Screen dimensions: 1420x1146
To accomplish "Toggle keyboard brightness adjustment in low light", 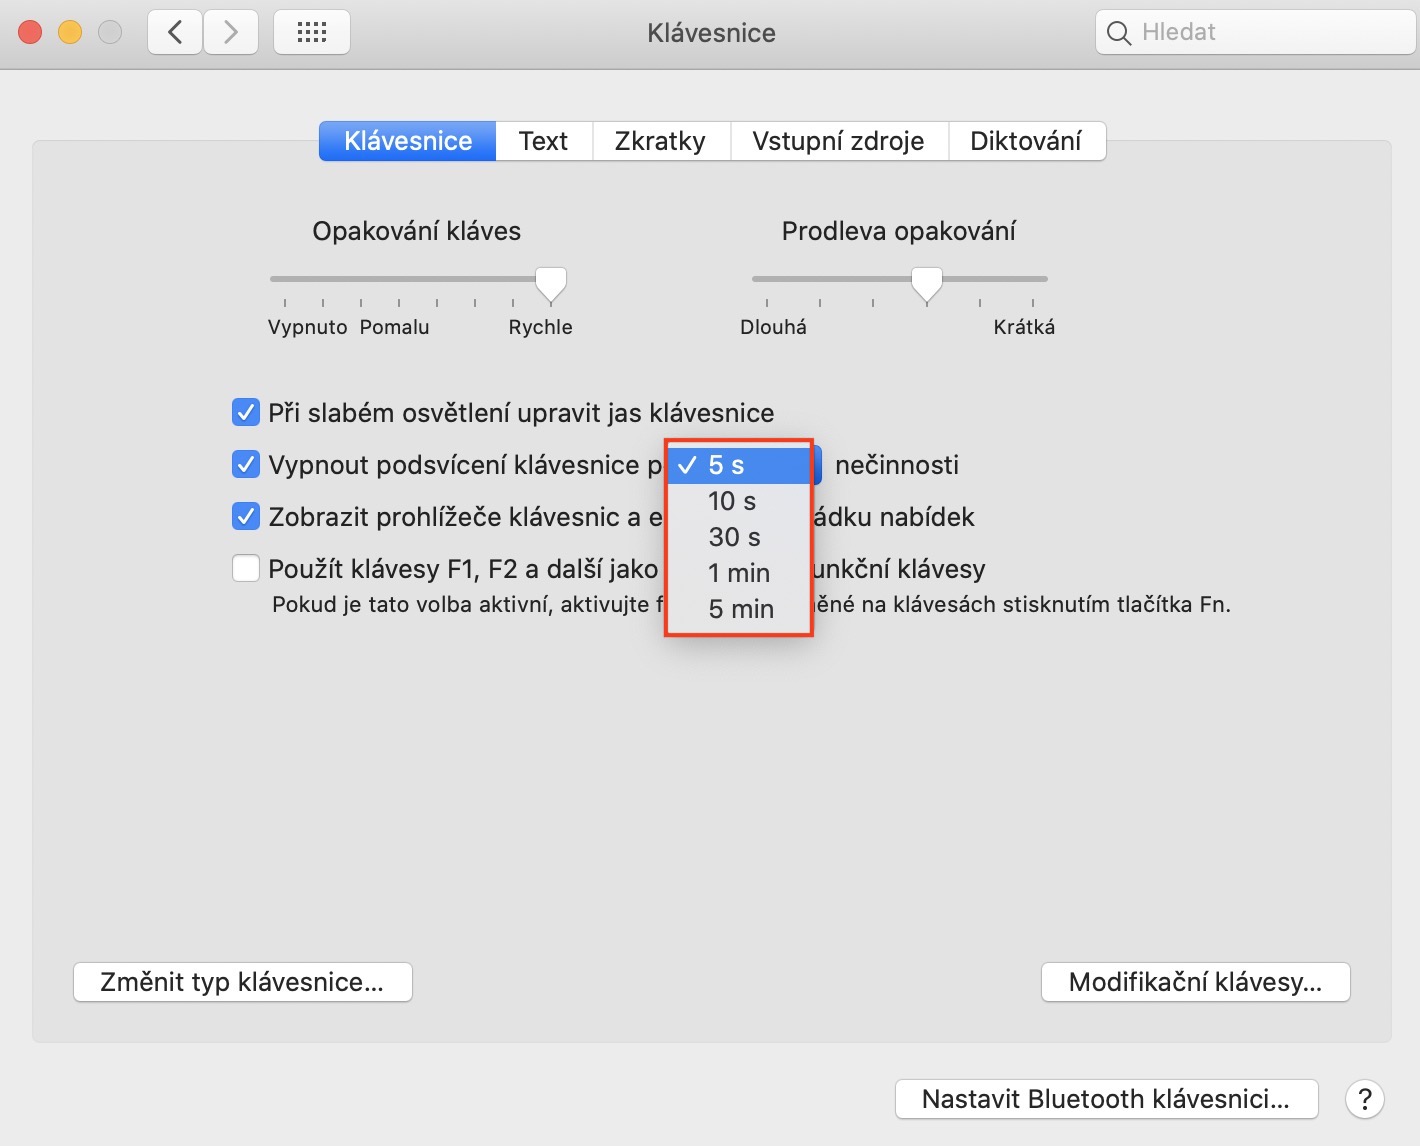I will coord(246,412).
